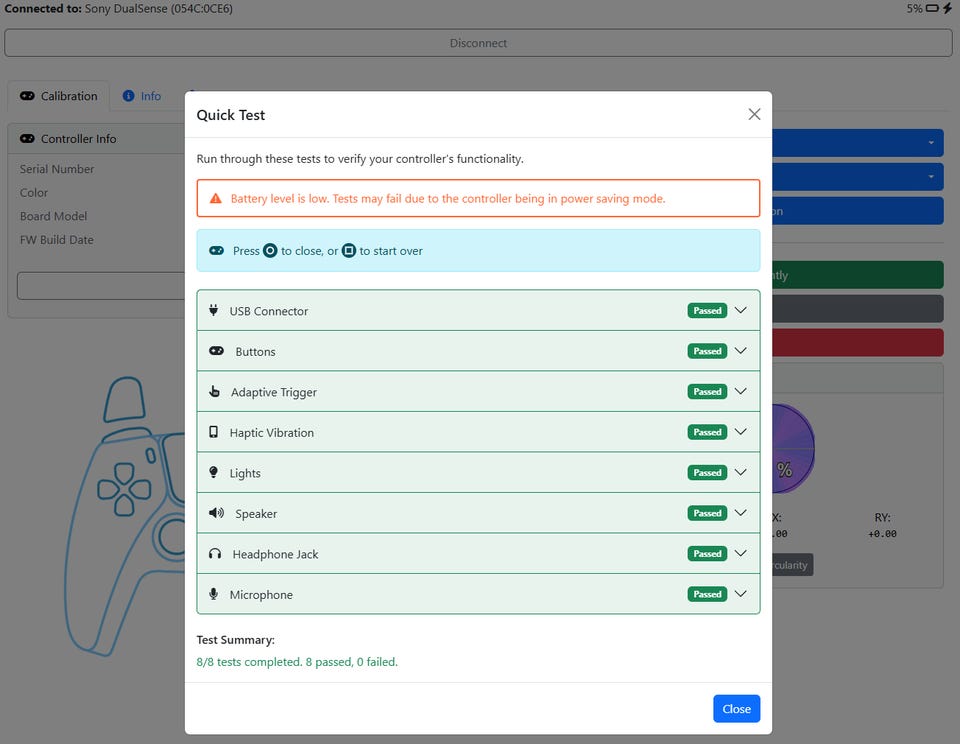Switch to the Calibration tab
Screen dimensions: 960x744
(x=59, y=96)
